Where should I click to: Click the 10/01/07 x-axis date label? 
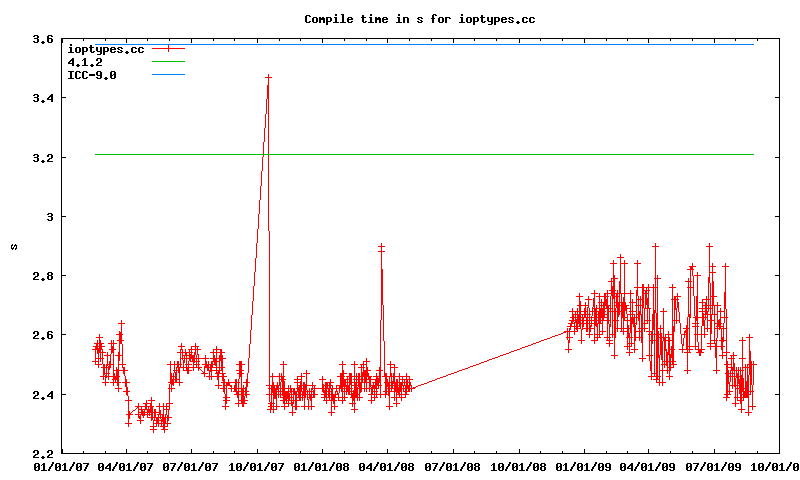(256, 465)
